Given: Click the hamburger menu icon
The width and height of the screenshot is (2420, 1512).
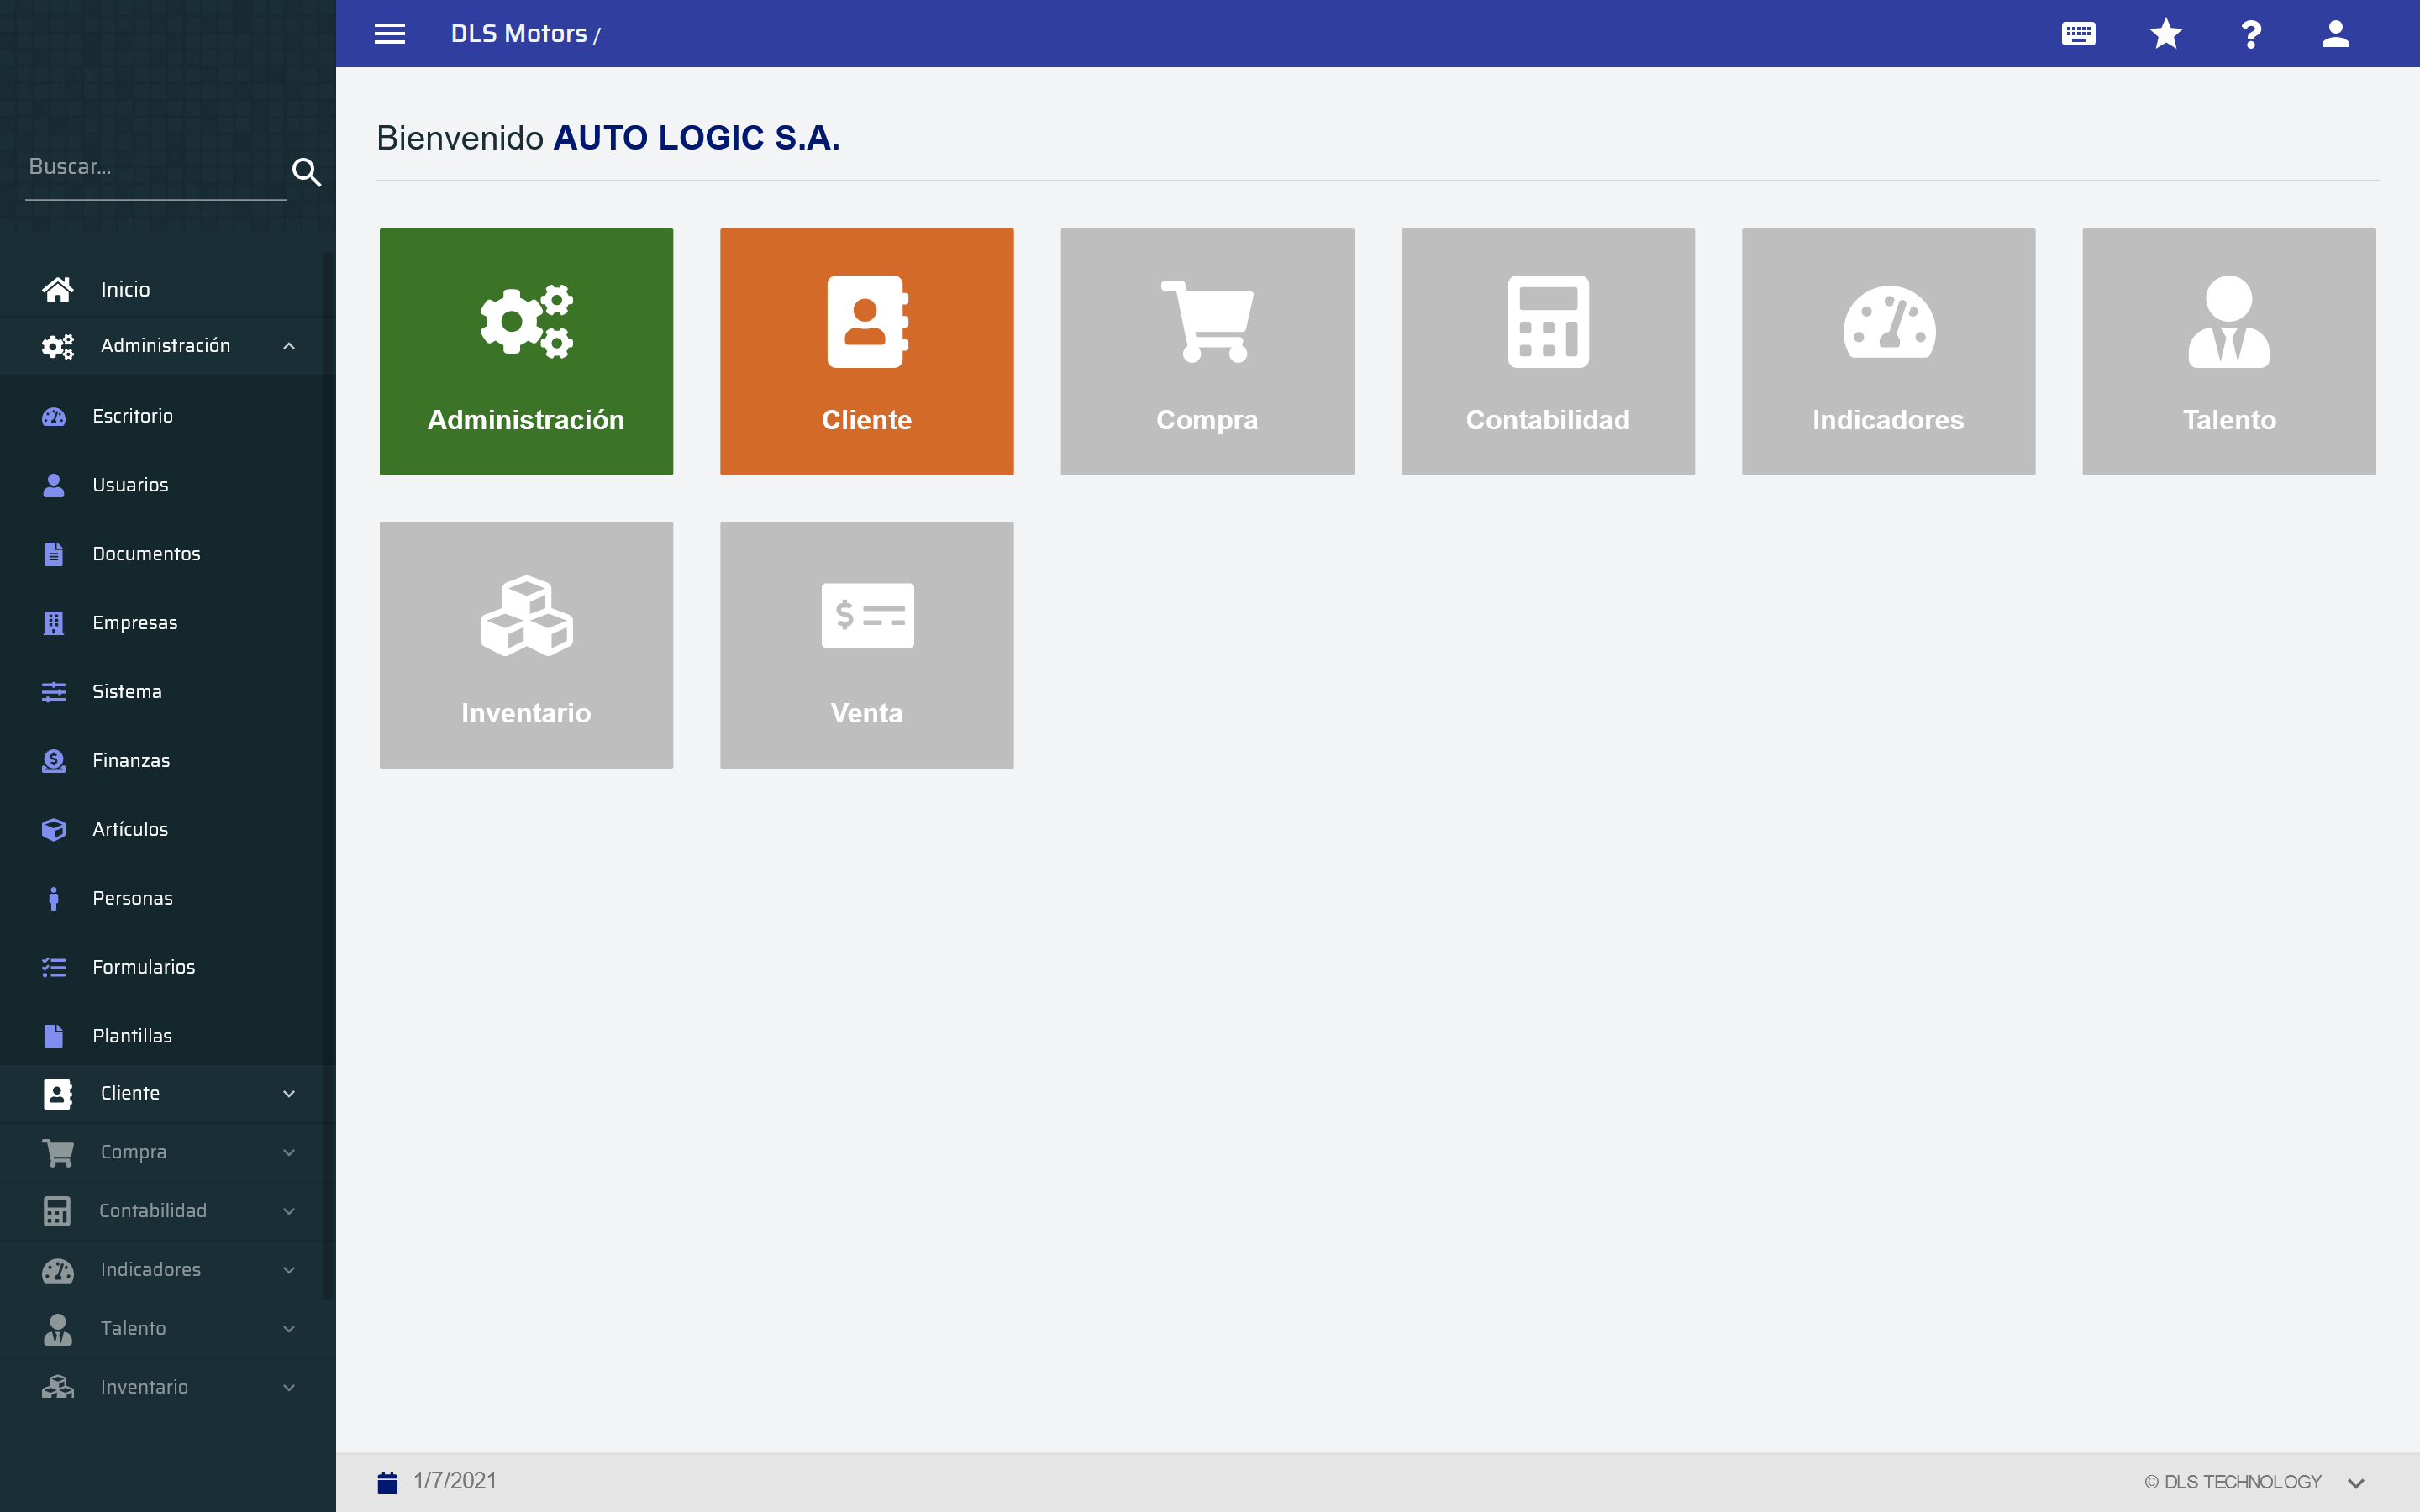Looking at the screenshot, I should [x=389, y=34].
